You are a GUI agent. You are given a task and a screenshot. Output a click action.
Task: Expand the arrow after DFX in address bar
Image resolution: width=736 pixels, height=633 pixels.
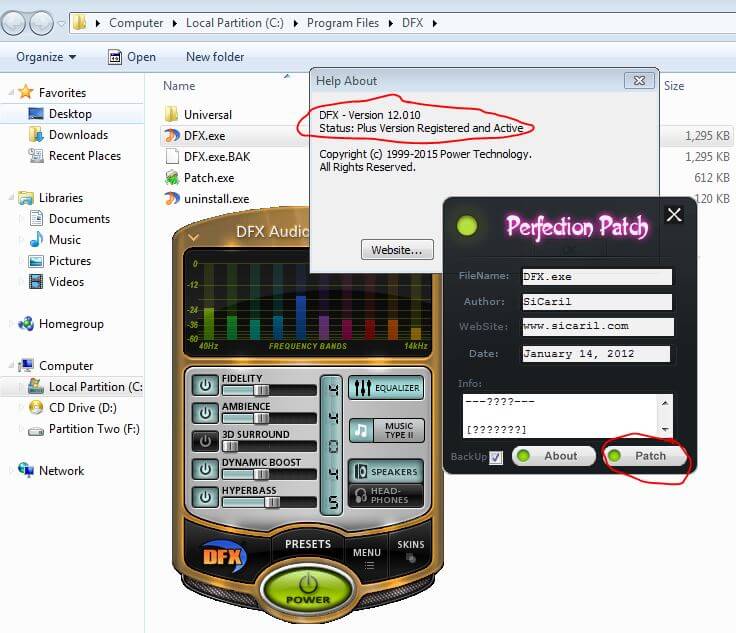coord(435,23)
